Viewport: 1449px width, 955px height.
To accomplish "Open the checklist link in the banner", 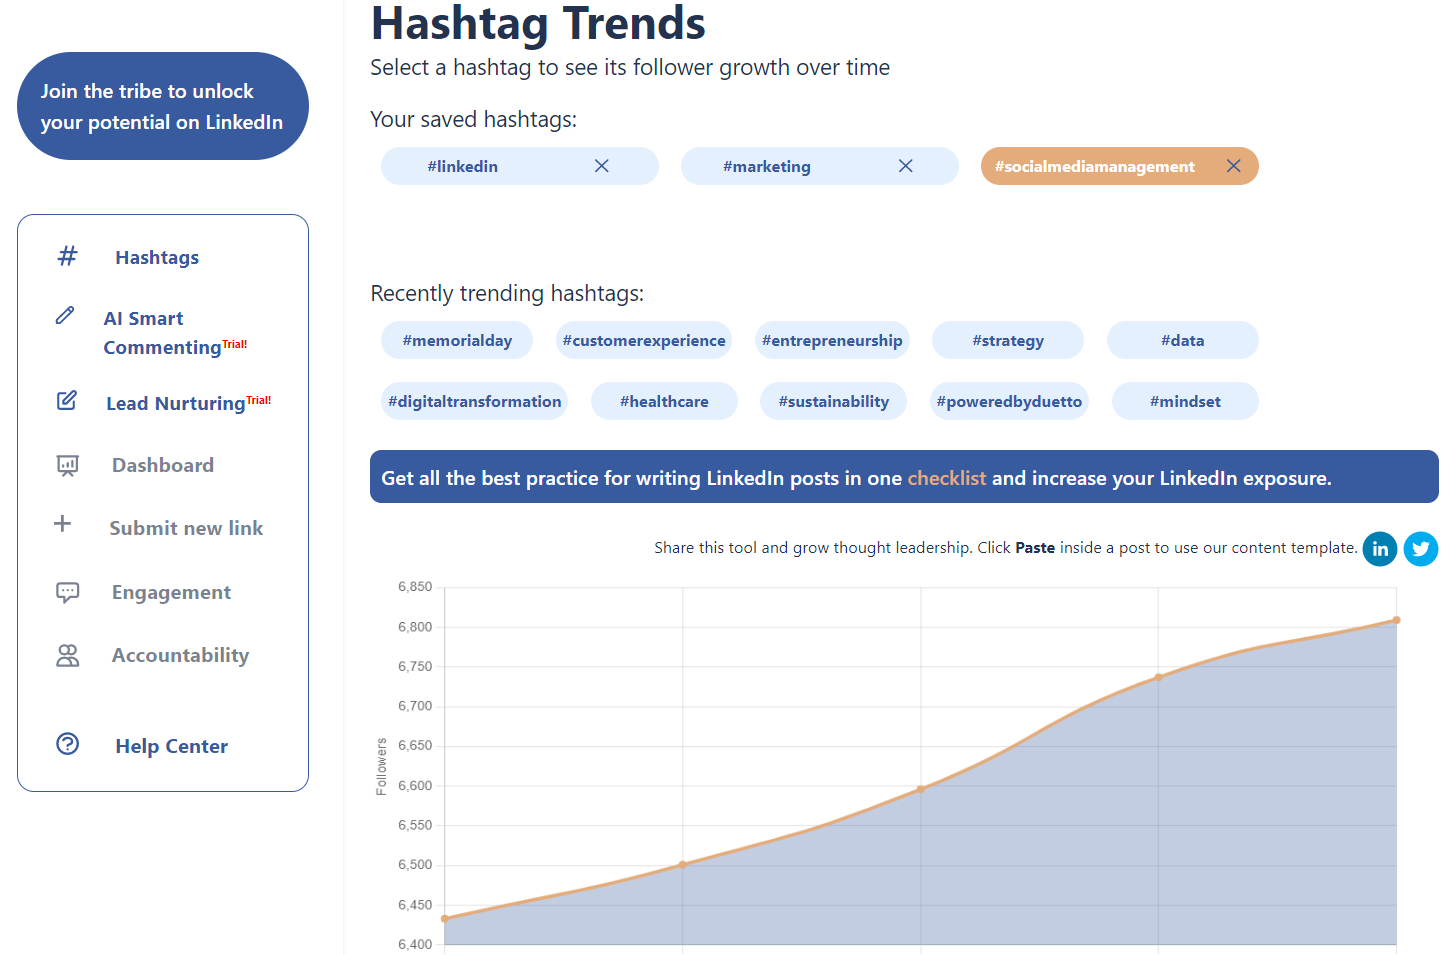I will coord(946,478).
